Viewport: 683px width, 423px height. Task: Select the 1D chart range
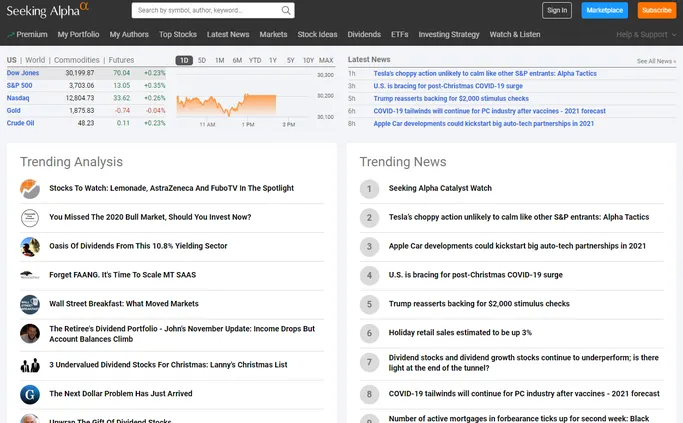(x=184, y=60)
